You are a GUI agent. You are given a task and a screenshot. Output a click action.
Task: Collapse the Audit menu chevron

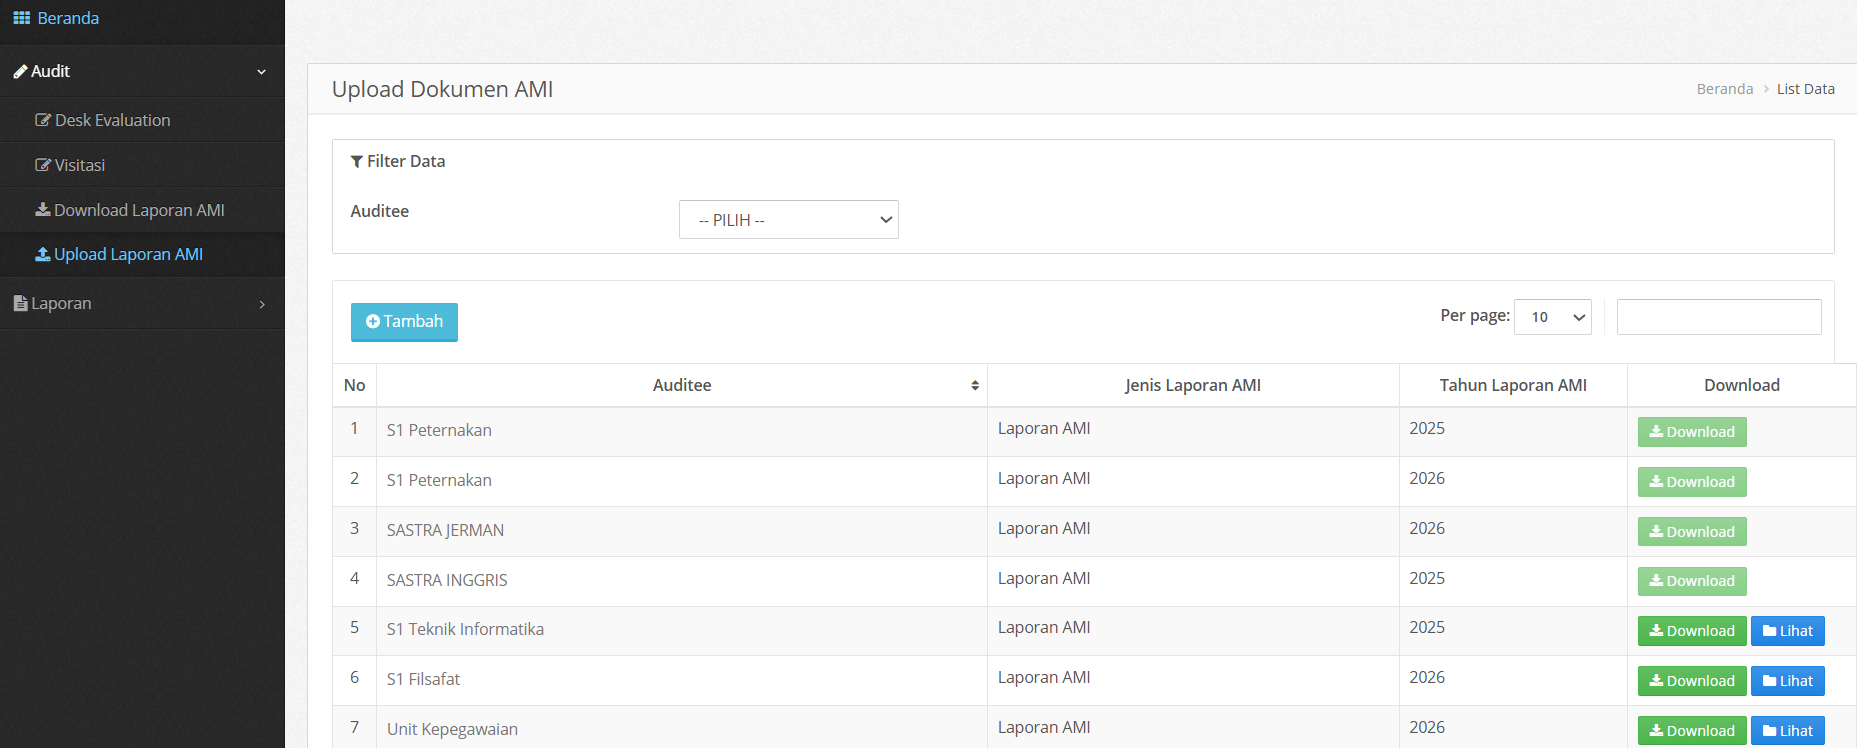262,72
